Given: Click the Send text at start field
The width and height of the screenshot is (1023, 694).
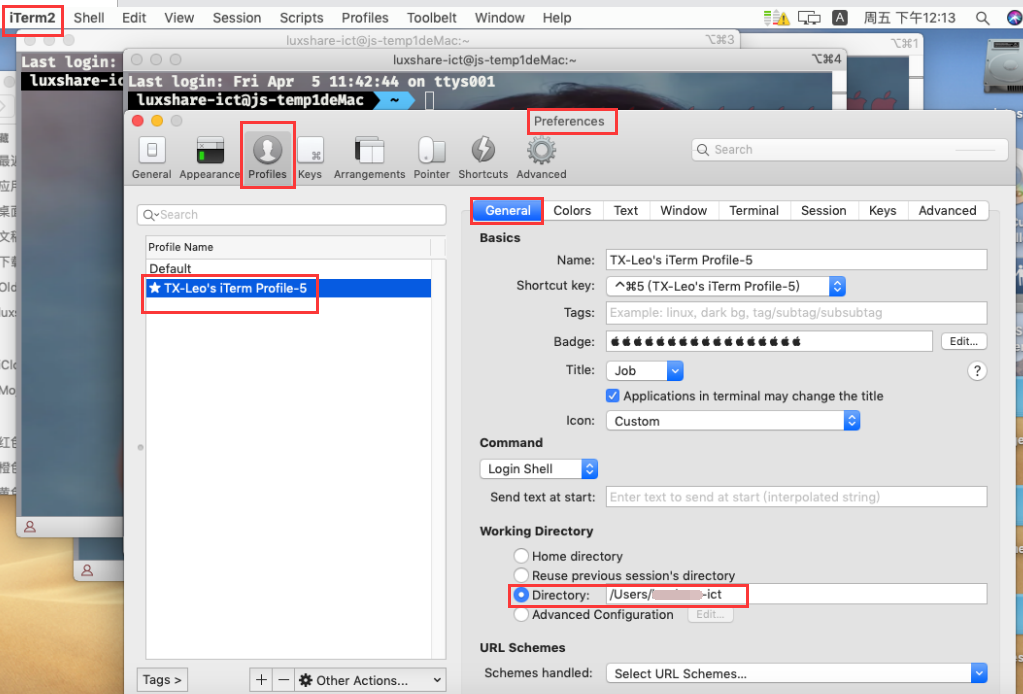Looking at the screenshot, I should [x=797, y=497].
